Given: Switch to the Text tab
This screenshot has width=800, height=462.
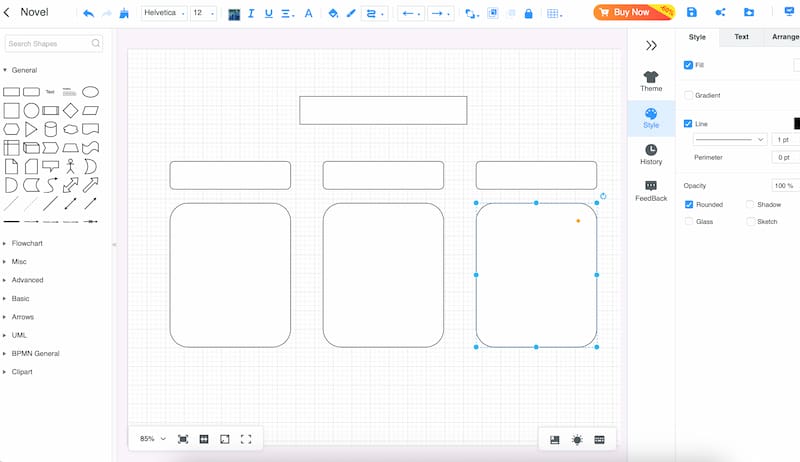Looking at the screenshot, I should (741, 37).
